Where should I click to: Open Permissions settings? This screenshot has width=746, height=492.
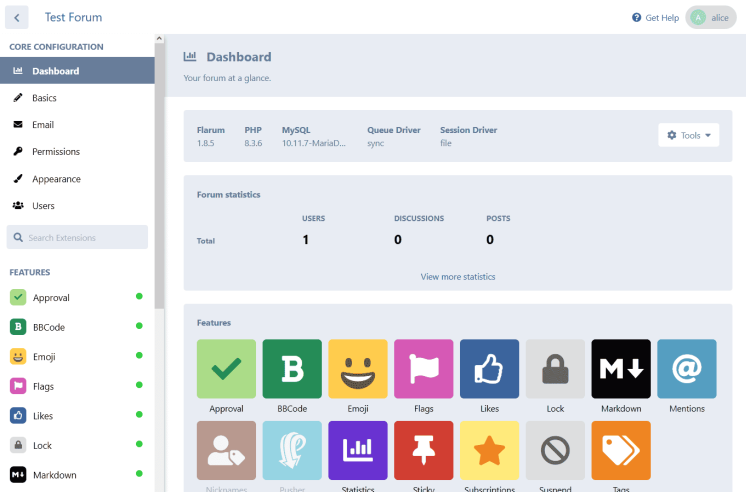coord(77,151)
